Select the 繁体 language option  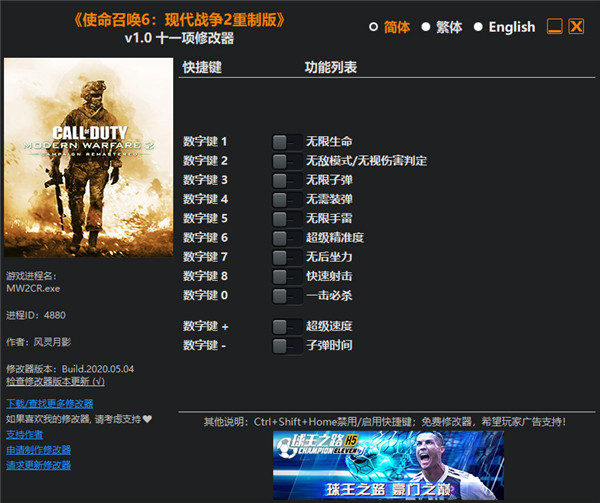pos(426,27)
